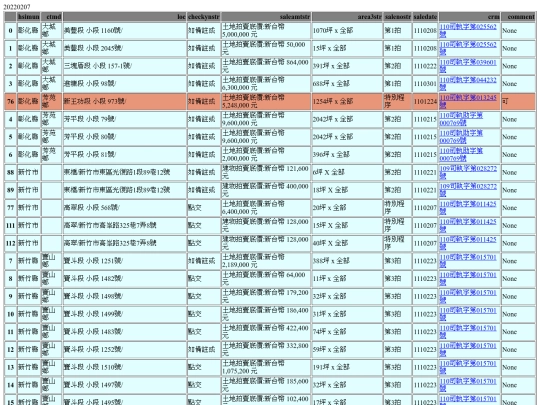Click sale date 1110301 in row 3

coord(425,84)
